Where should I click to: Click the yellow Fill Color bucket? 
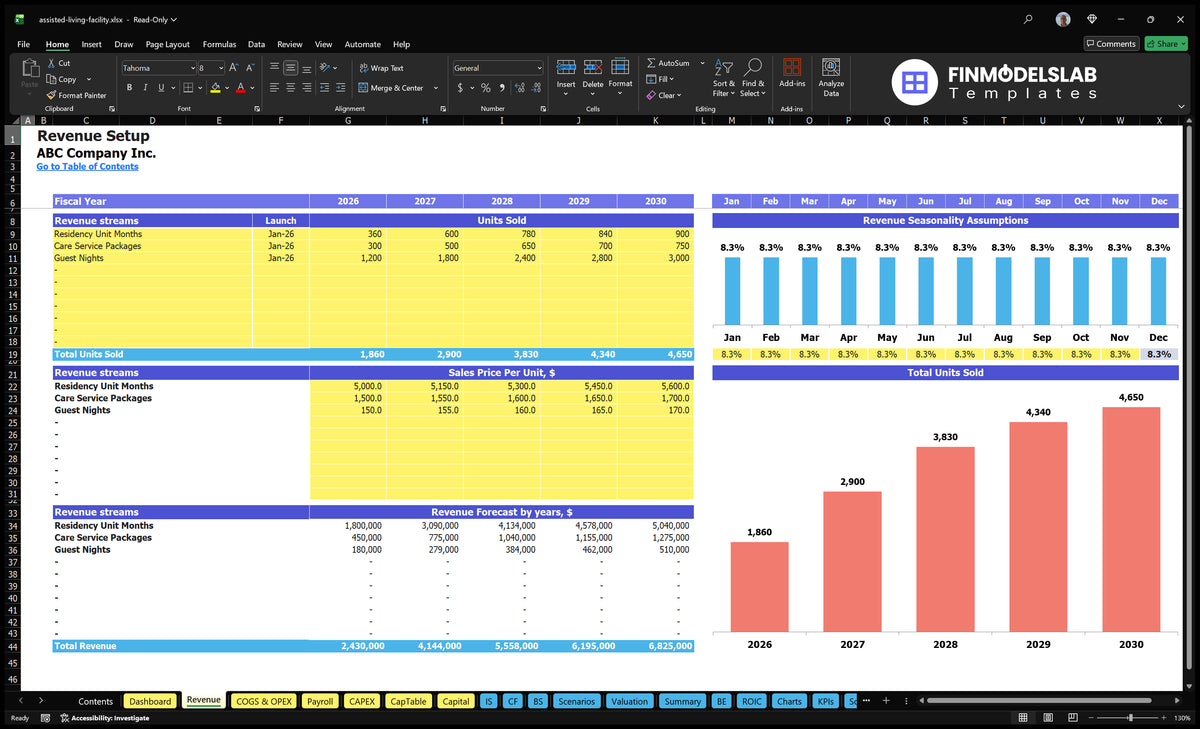[215, 88]
